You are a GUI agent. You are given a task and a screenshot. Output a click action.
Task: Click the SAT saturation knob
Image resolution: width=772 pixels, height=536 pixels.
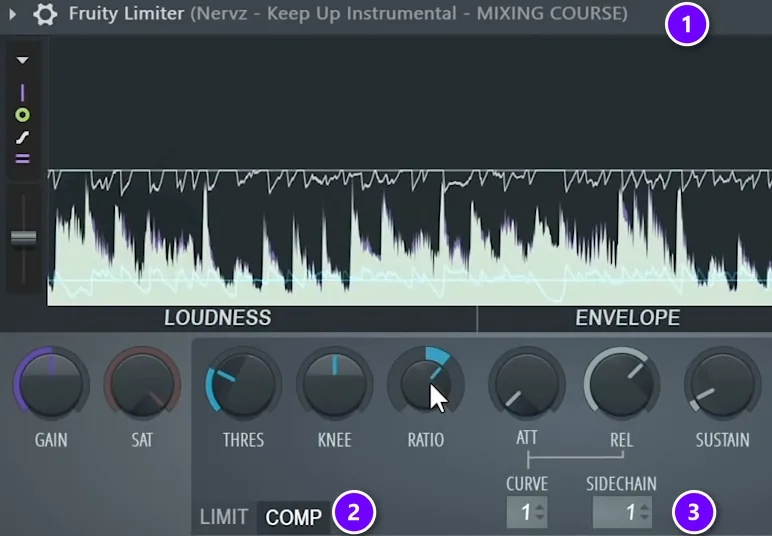(x=142, y=384)
